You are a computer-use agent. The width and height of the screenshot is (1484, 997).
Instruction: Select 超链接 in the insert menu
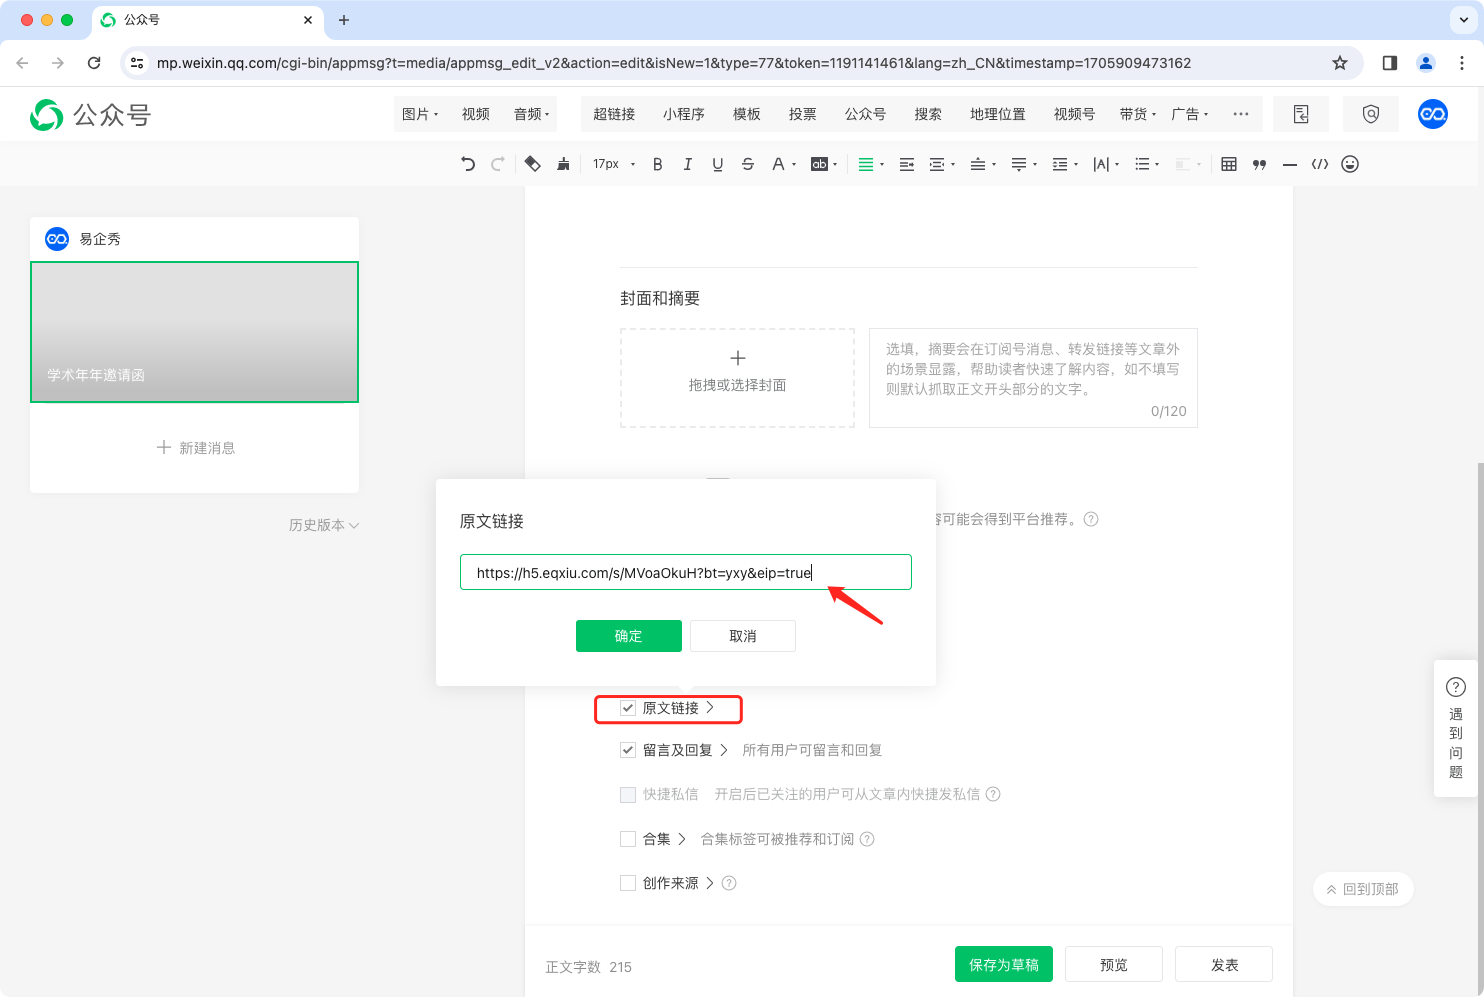(614, 114)
